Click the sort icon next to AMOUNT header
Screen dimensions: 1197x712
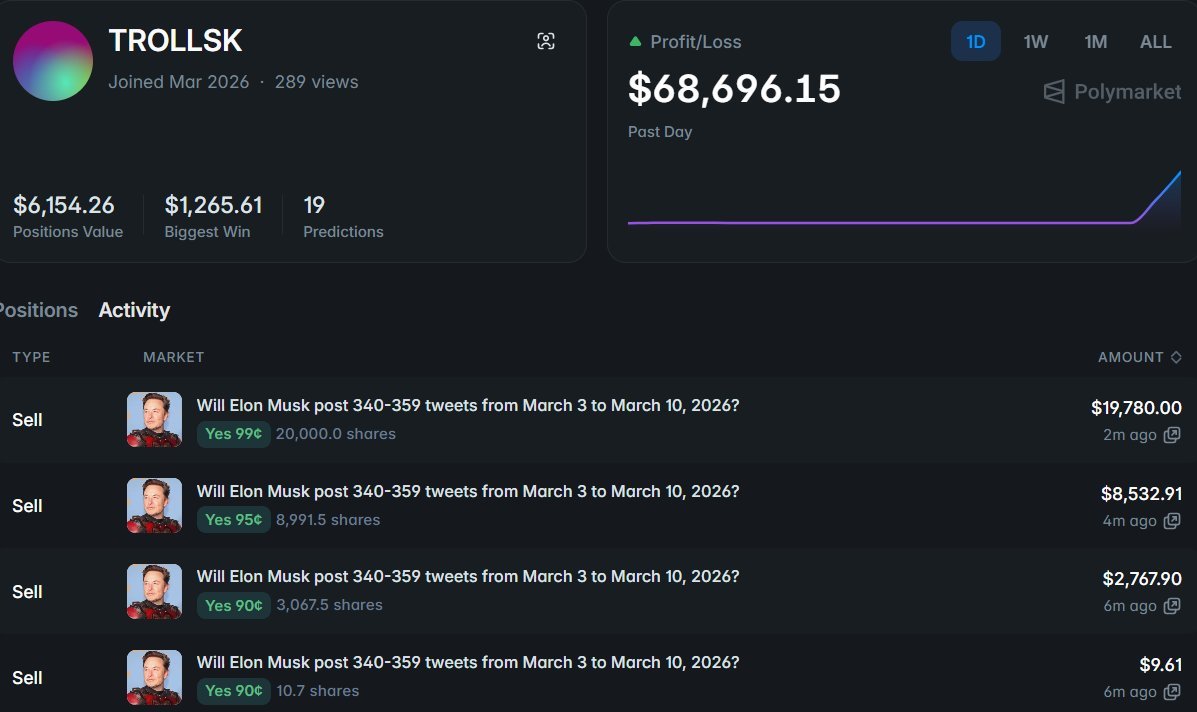pos(1175,357)
